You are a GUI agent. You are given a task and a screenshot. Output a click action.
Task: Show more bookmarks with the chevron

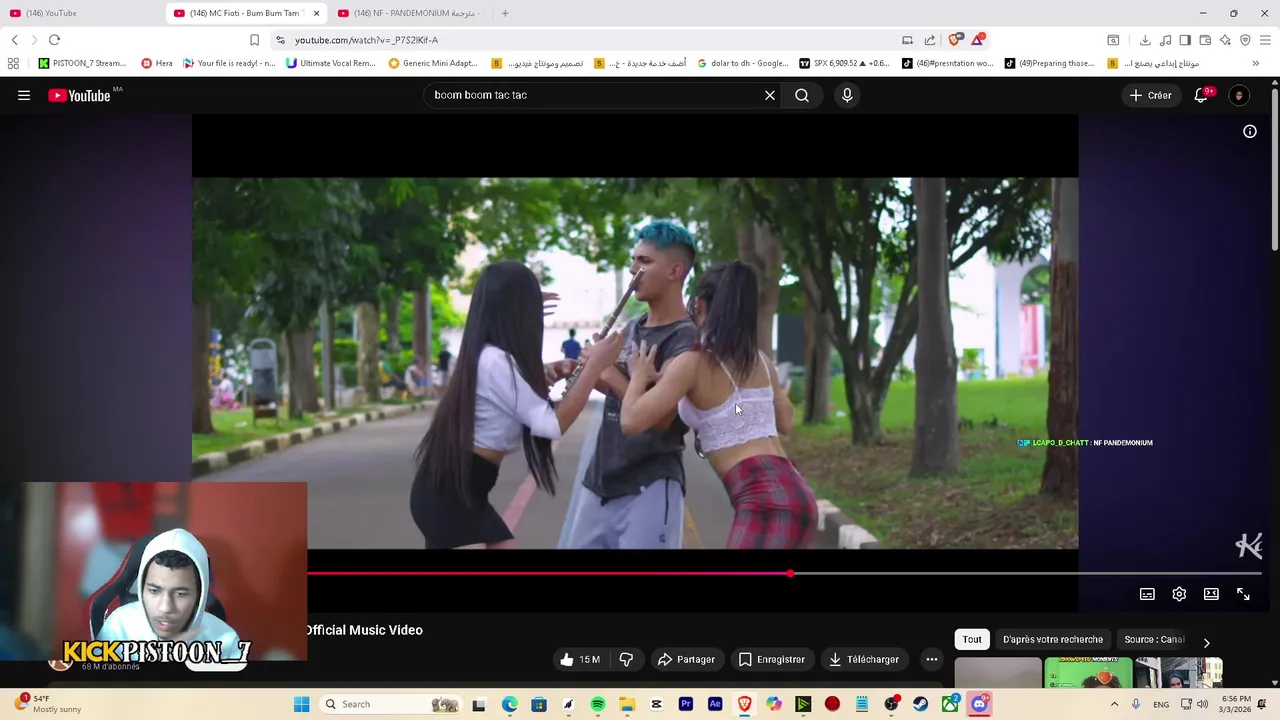pyautogui.click(x=1255, y=63)
